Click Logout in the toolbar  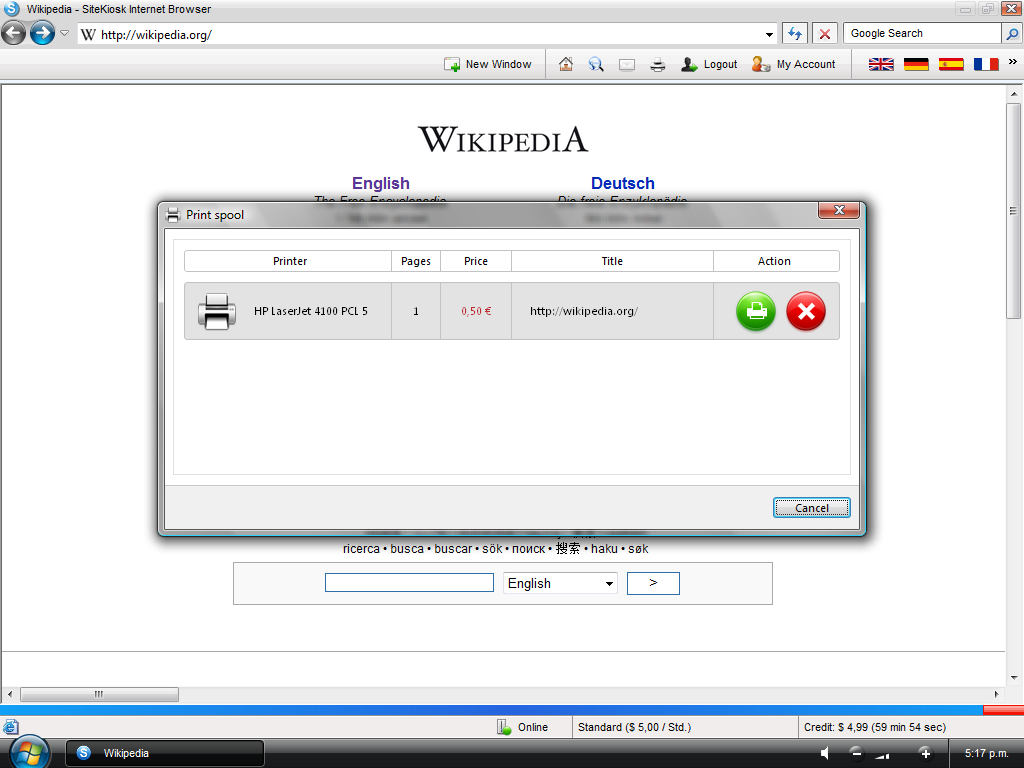point(709,64)
